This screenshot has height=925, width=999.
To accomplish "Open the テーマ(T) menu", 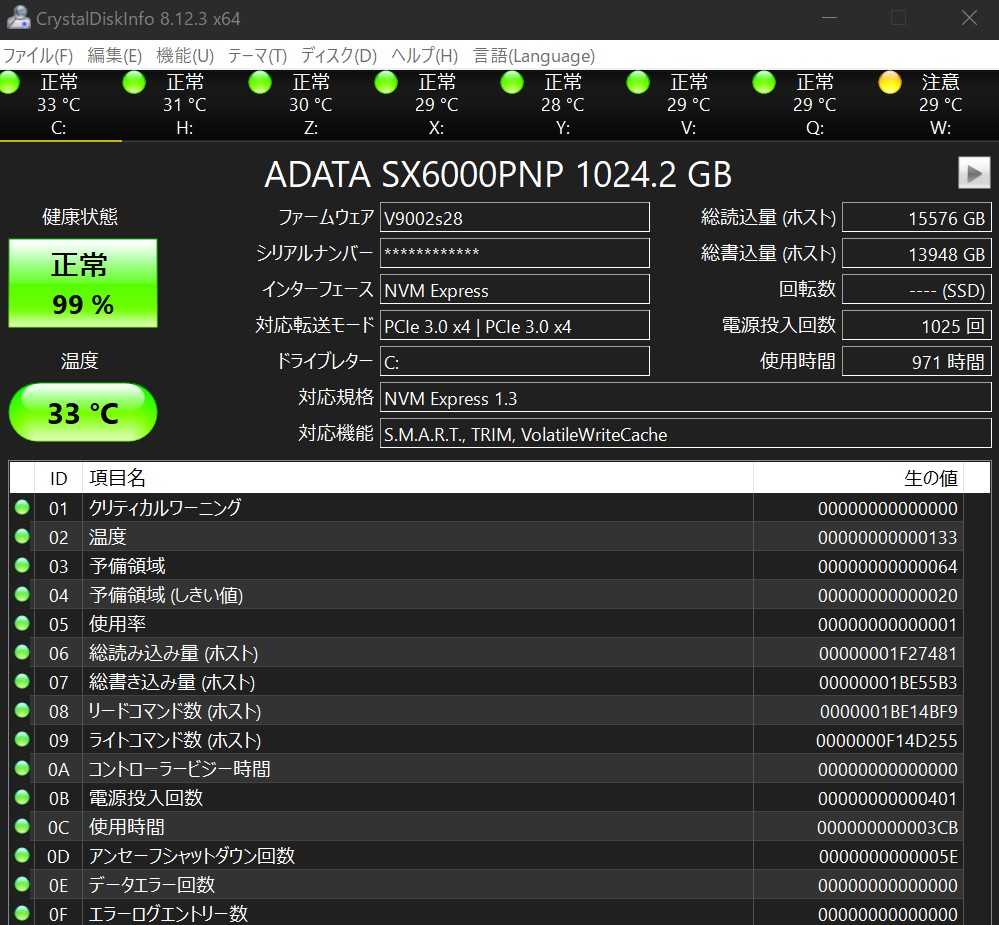I will (257, 56).
